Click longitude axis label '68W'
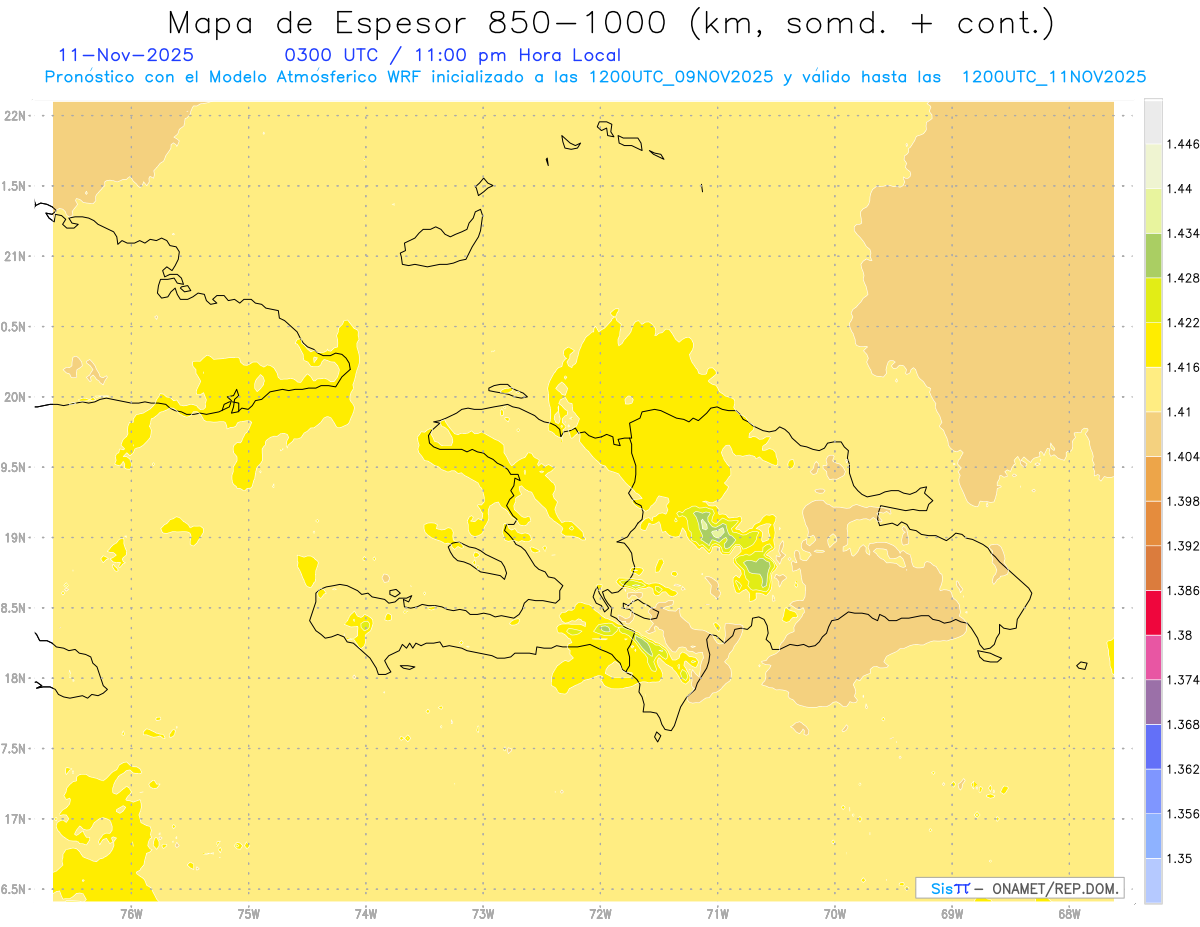 (x=1069, y=913)
